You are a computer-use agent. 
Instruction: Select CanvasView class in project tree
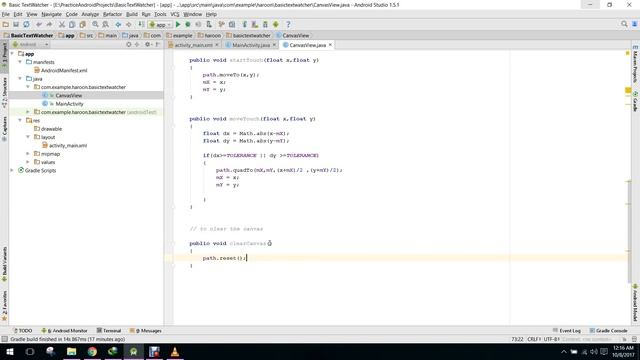pyautogui.click(x=69, y=95)
